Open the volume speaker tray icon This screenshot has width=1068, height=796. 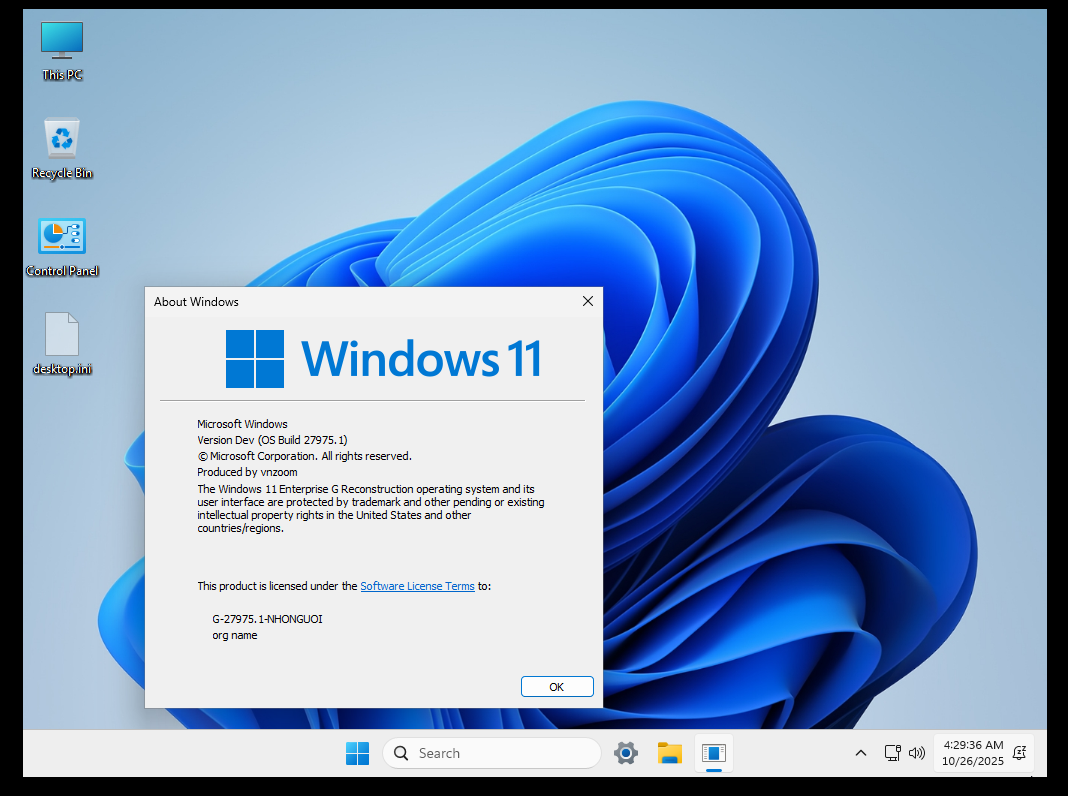click(x=917, y=753)
